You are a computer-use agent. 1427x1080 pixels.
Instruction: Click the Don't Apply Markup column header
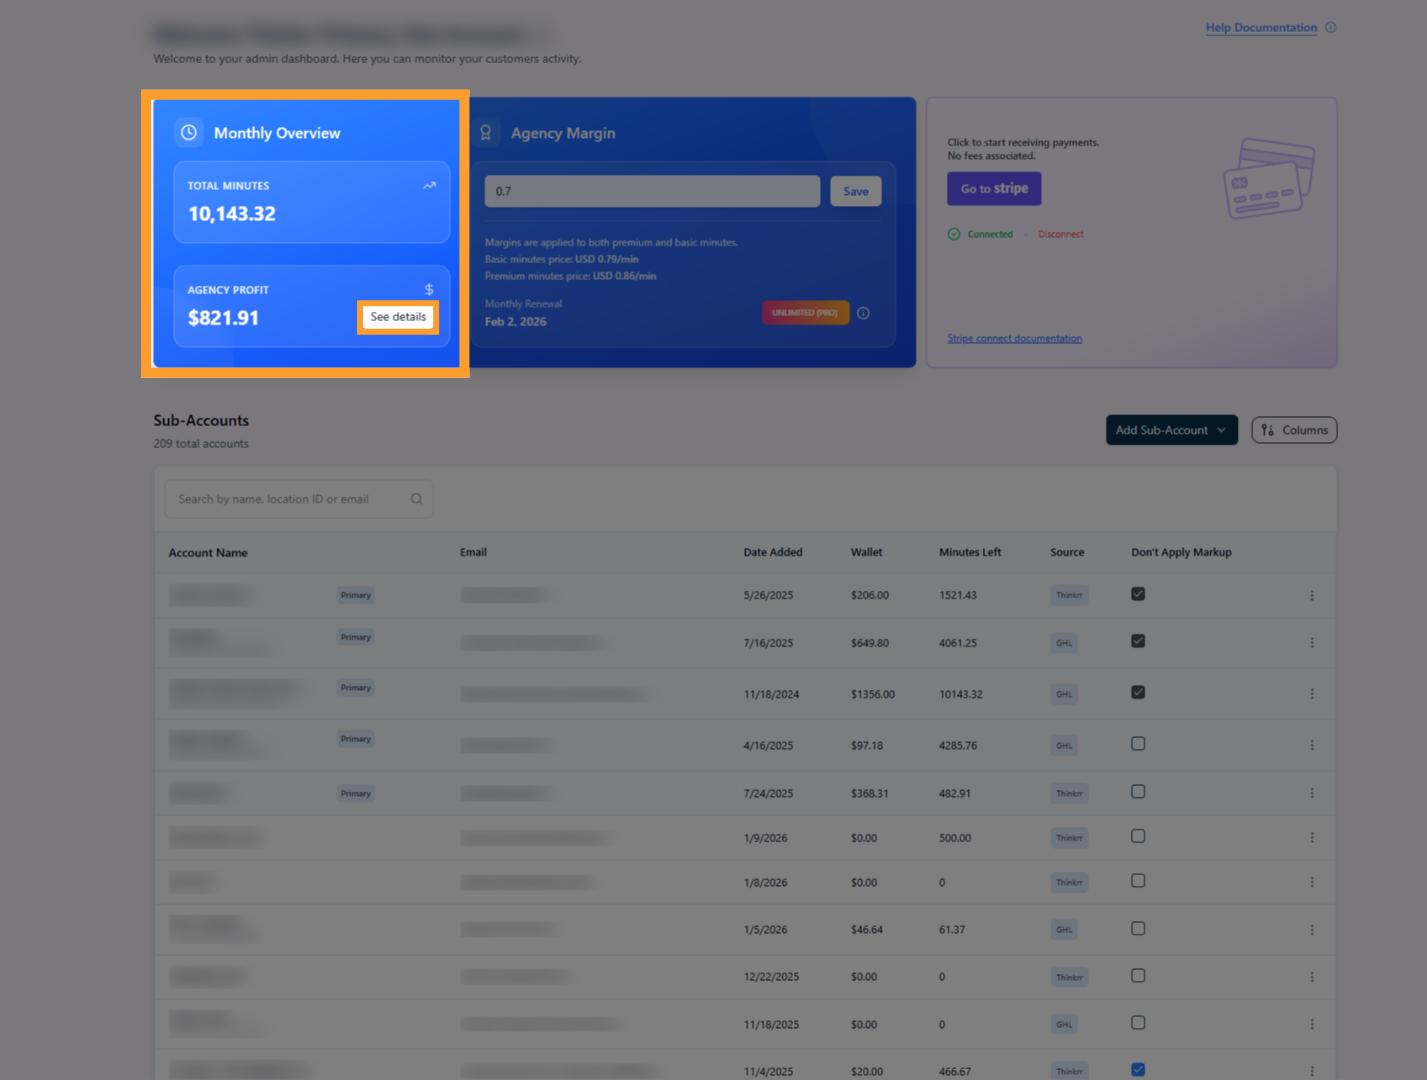tap(1181, 552)
